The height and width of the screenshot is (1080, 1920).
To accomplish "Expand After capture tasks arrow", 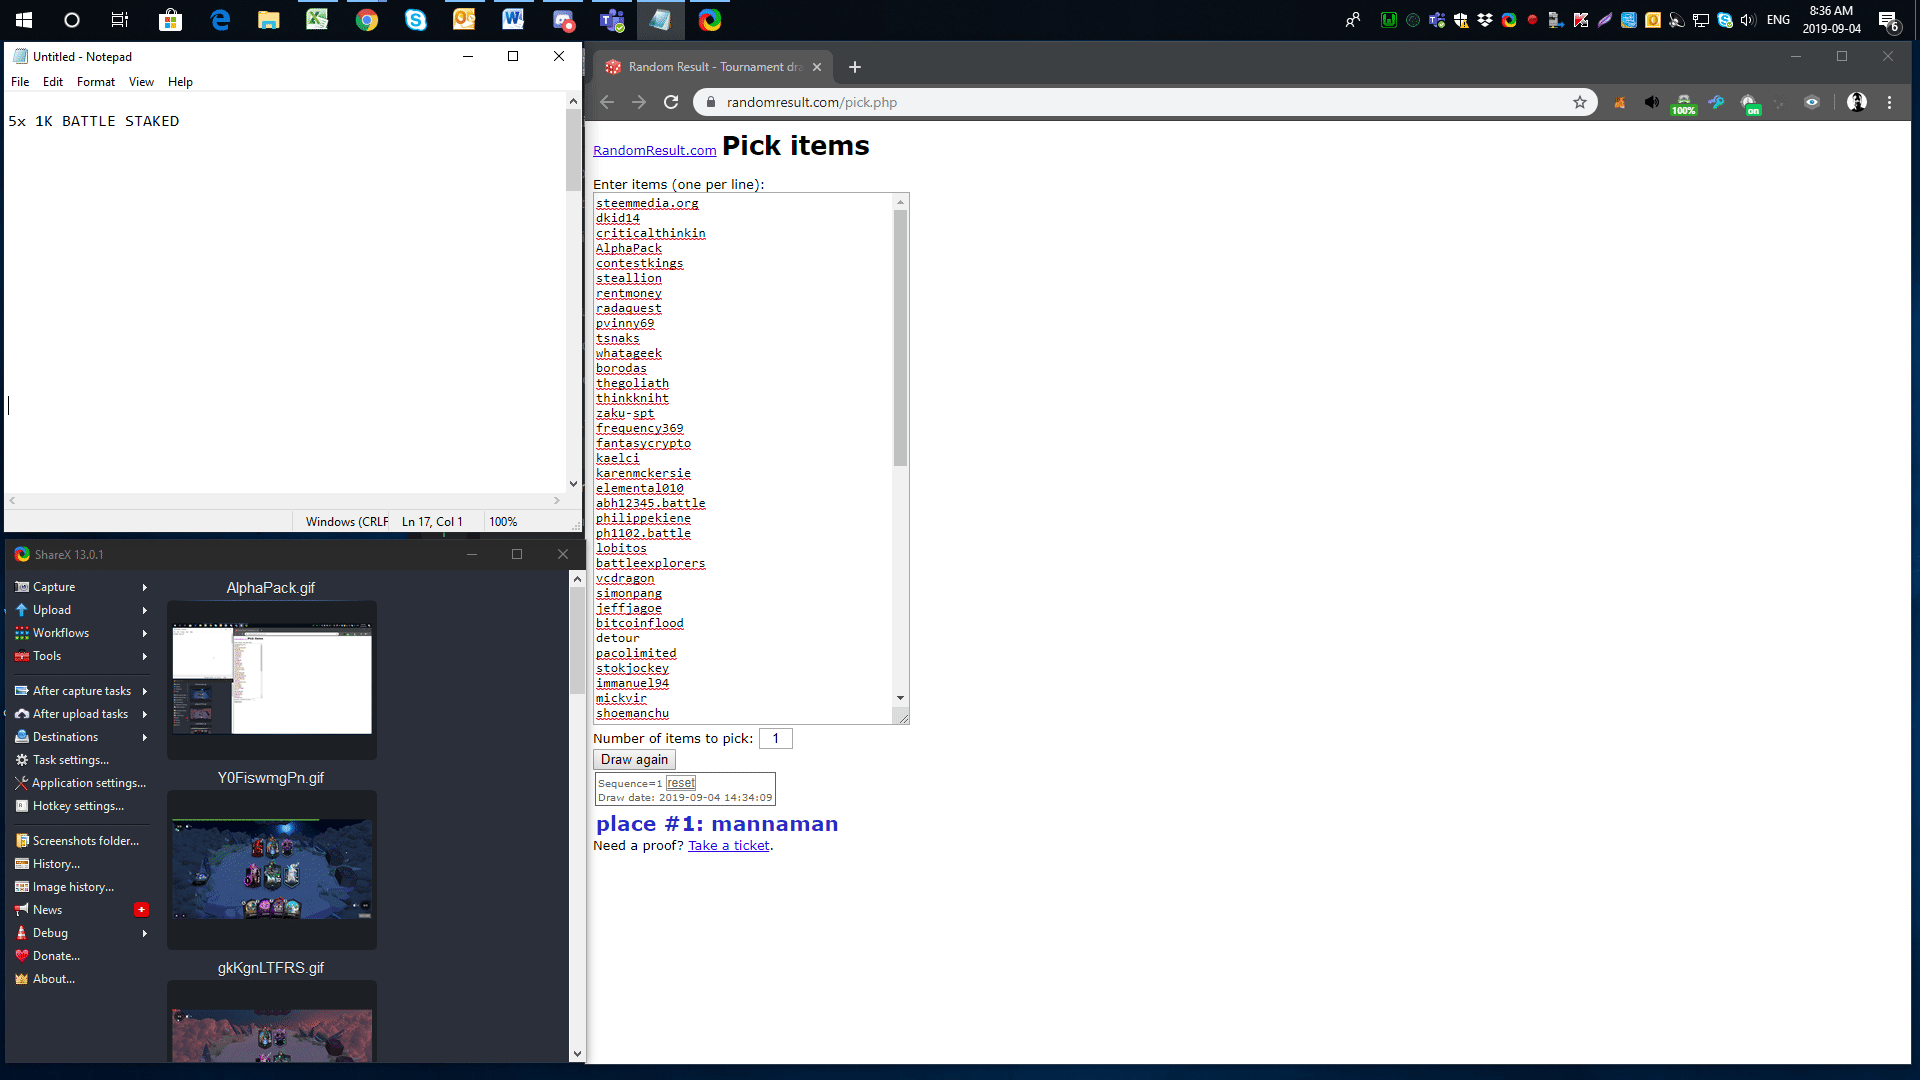I will tap(145, 691).
